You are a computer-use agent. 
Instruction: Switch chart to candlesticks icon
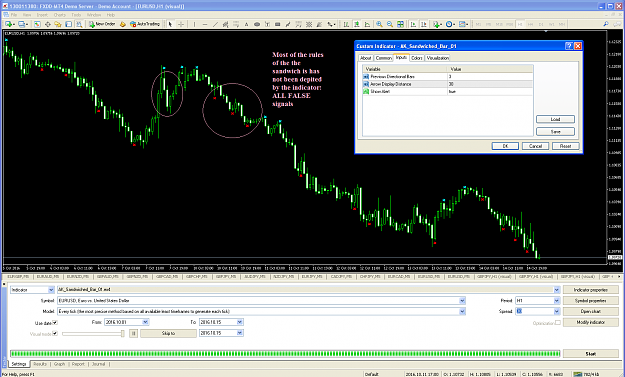(x=357, y=24)
